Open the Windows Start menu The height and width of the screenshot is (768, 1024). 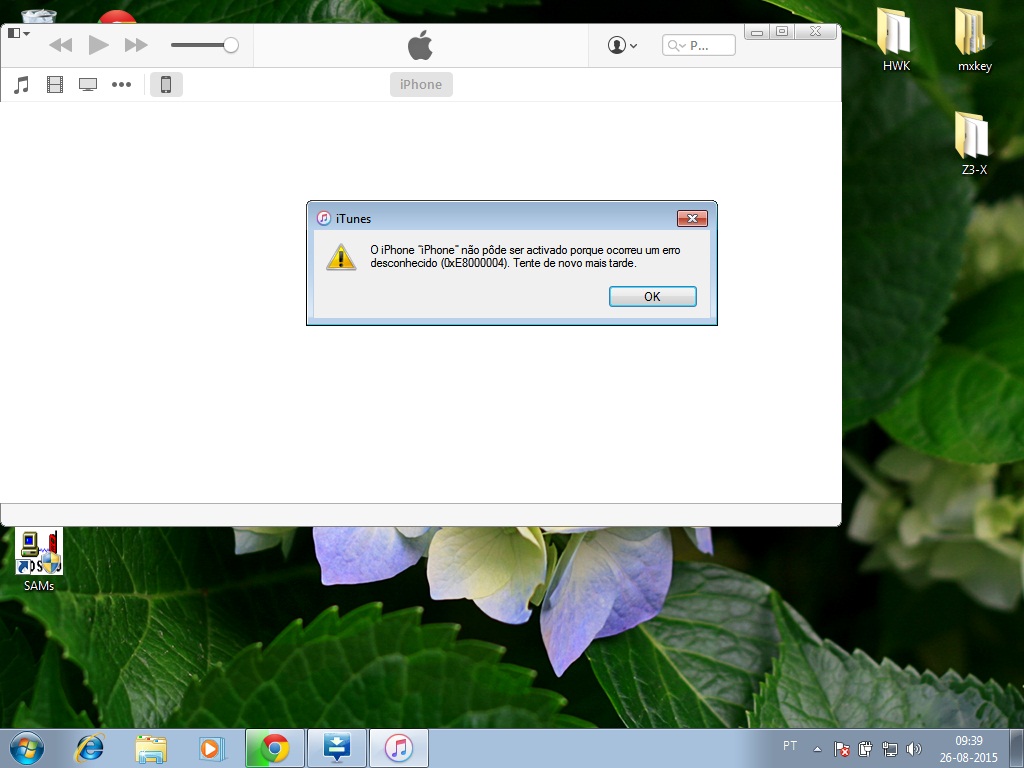click(x=26, y=748)
